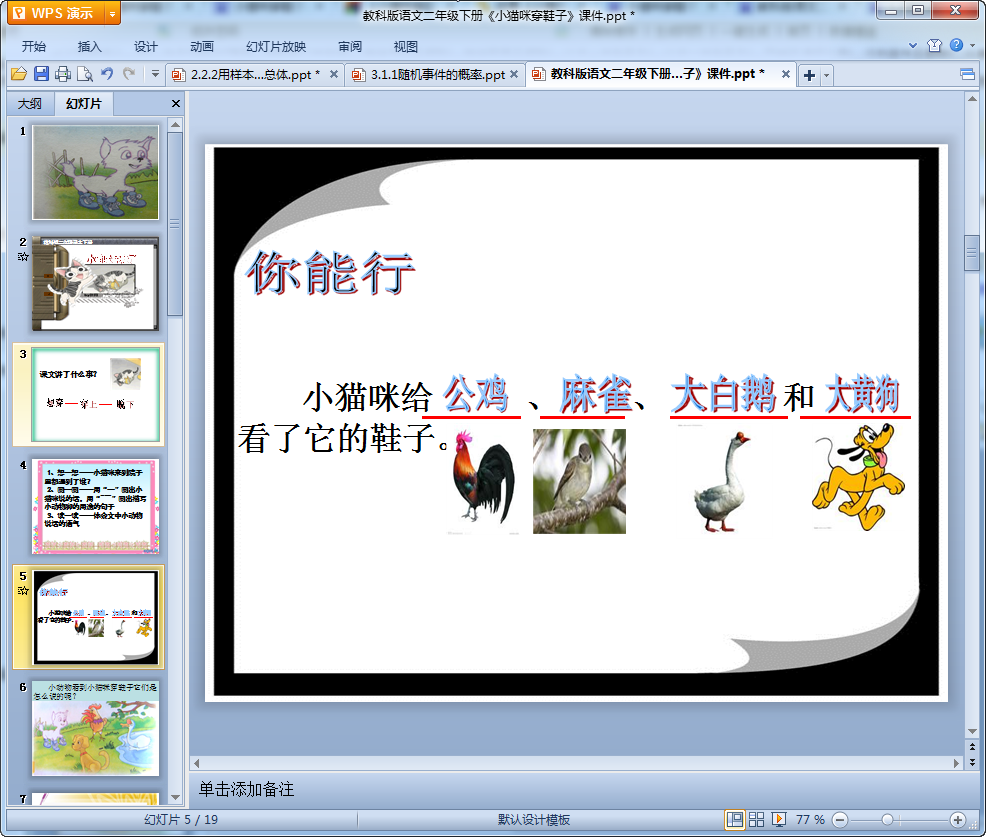
Task: Adjust the zoom slider handle
Action: tap(887, 820)
